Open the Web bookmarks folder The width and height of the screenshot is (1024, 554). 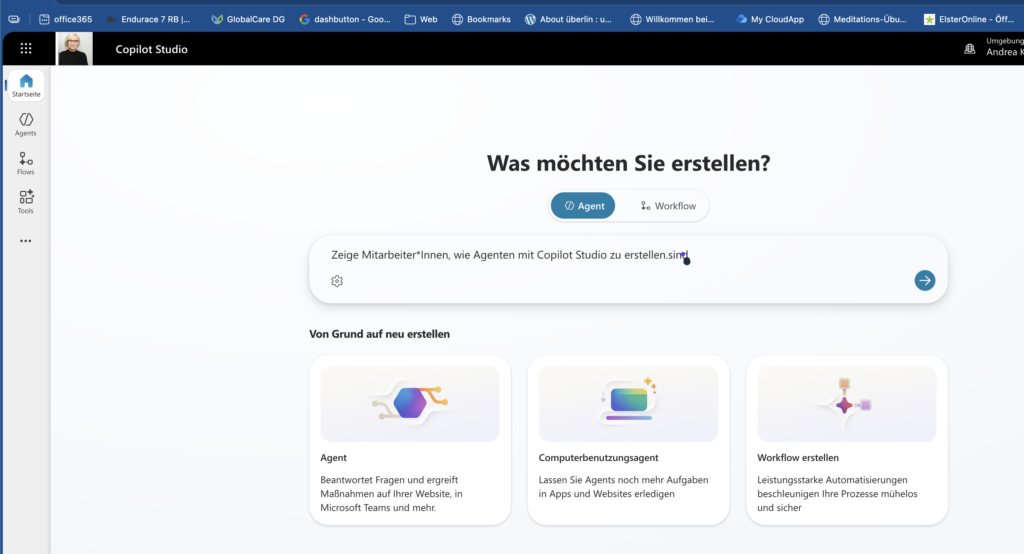click(x=421, y=19)
